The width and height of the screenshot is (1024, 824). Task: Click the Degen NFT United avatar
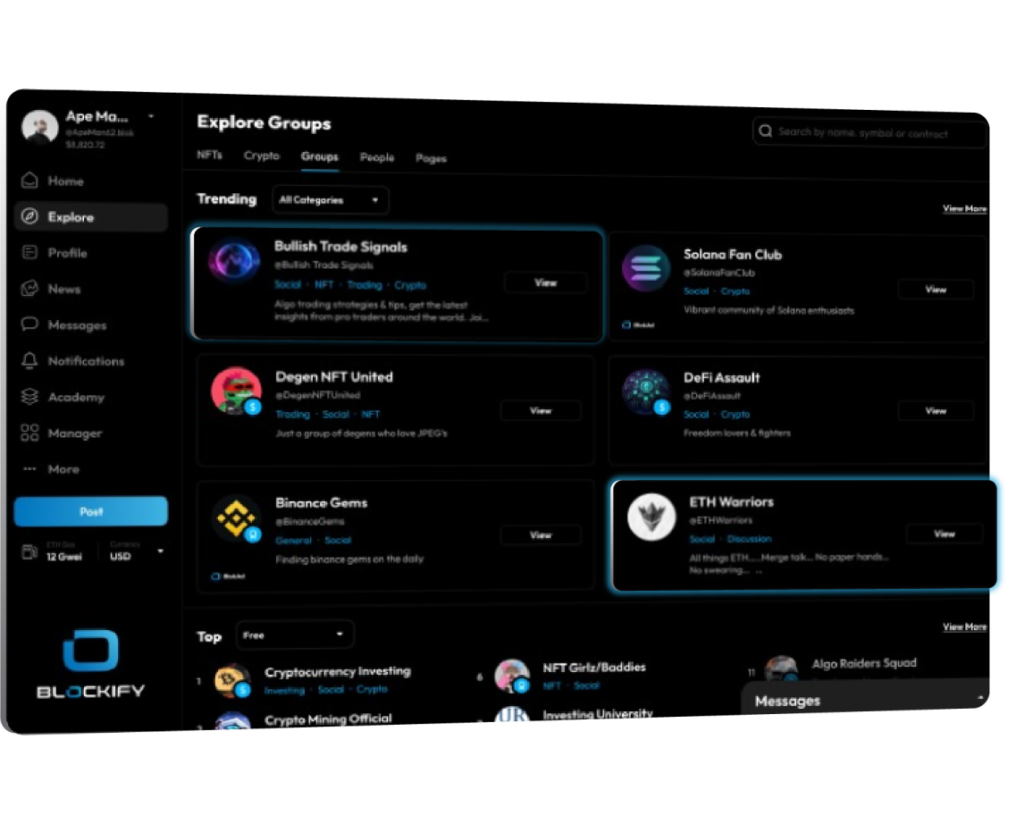click(237, 392)
